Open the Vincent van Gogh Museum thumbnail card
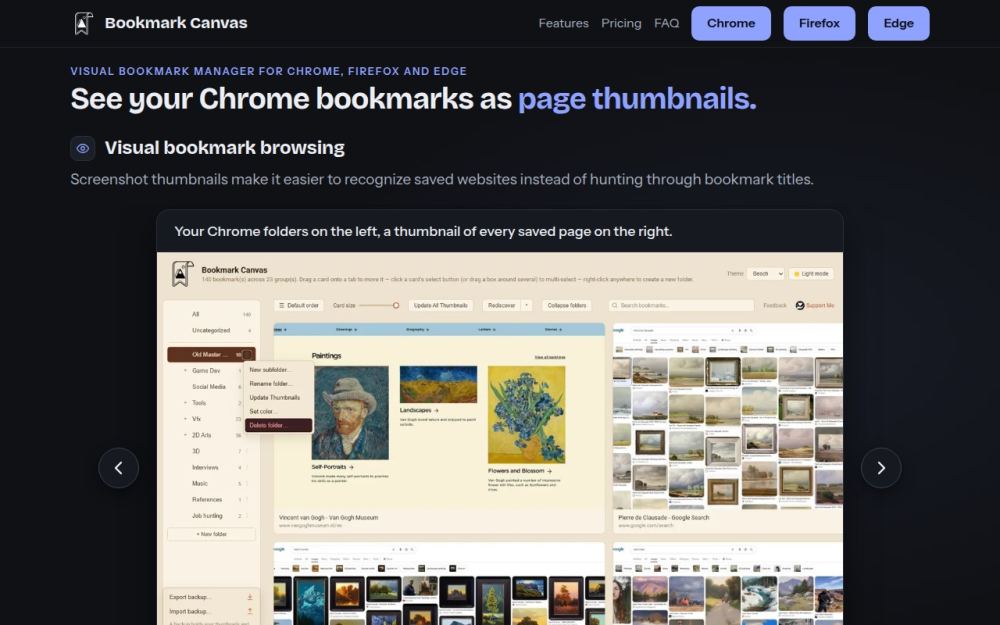 pos(439,428)
